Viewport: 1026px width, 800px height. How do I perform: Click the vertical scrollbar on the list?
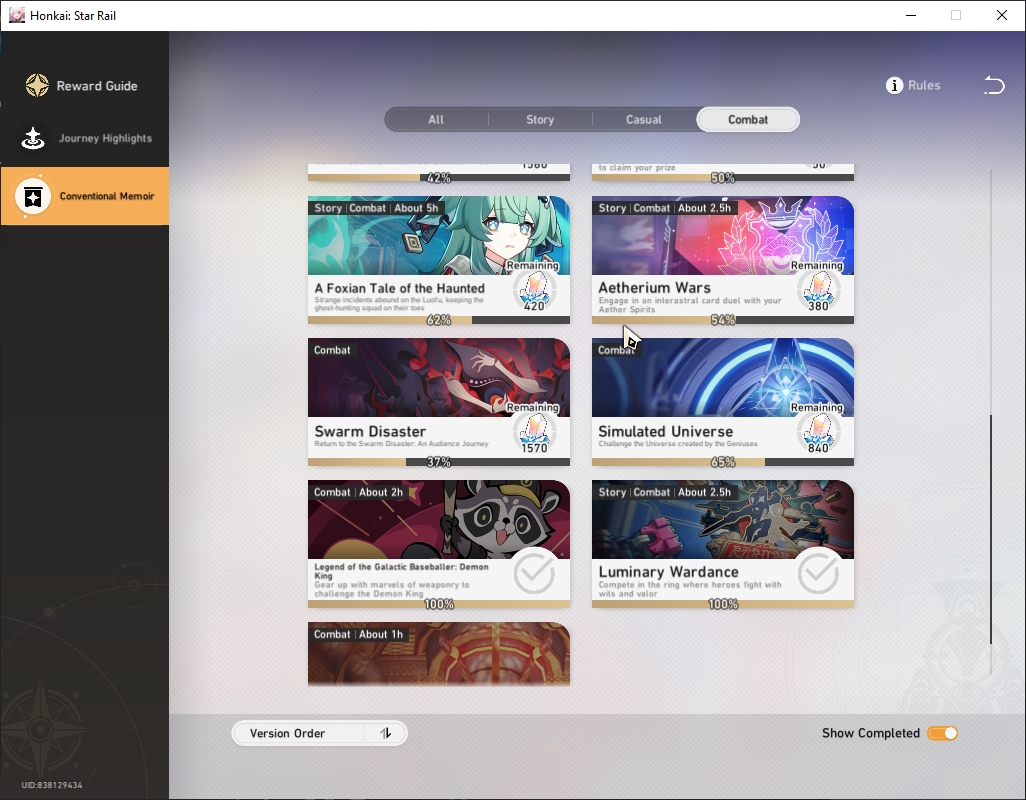pyautogui.click(x=991, y=529)
